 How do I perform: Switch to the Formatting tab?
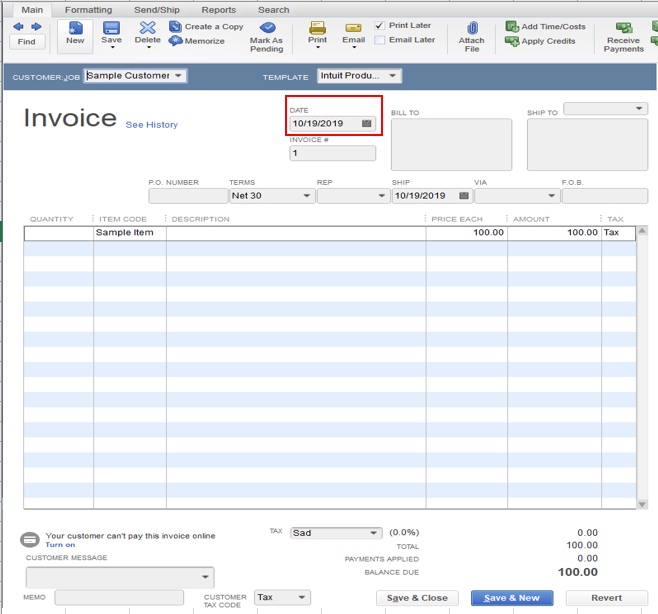point(88,10)
